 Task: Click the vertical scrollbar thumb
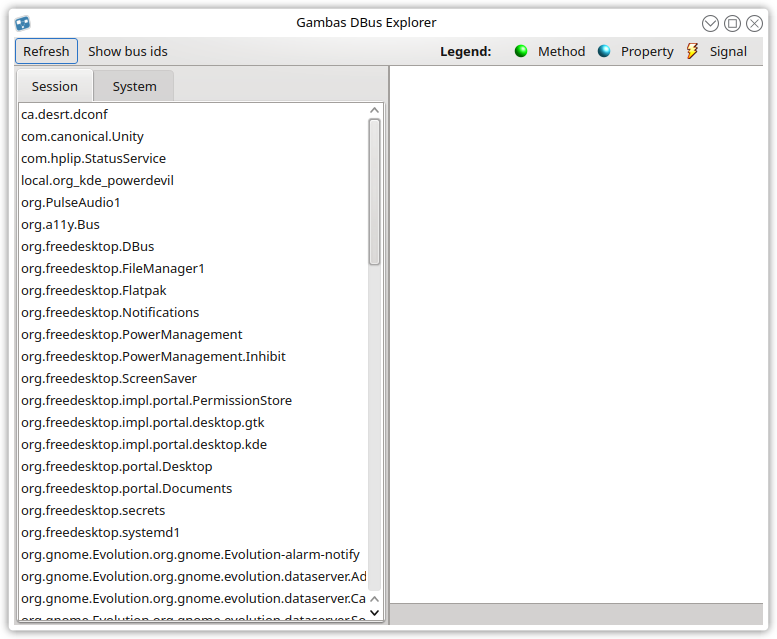pyautogui.click(x=375, y=192)
